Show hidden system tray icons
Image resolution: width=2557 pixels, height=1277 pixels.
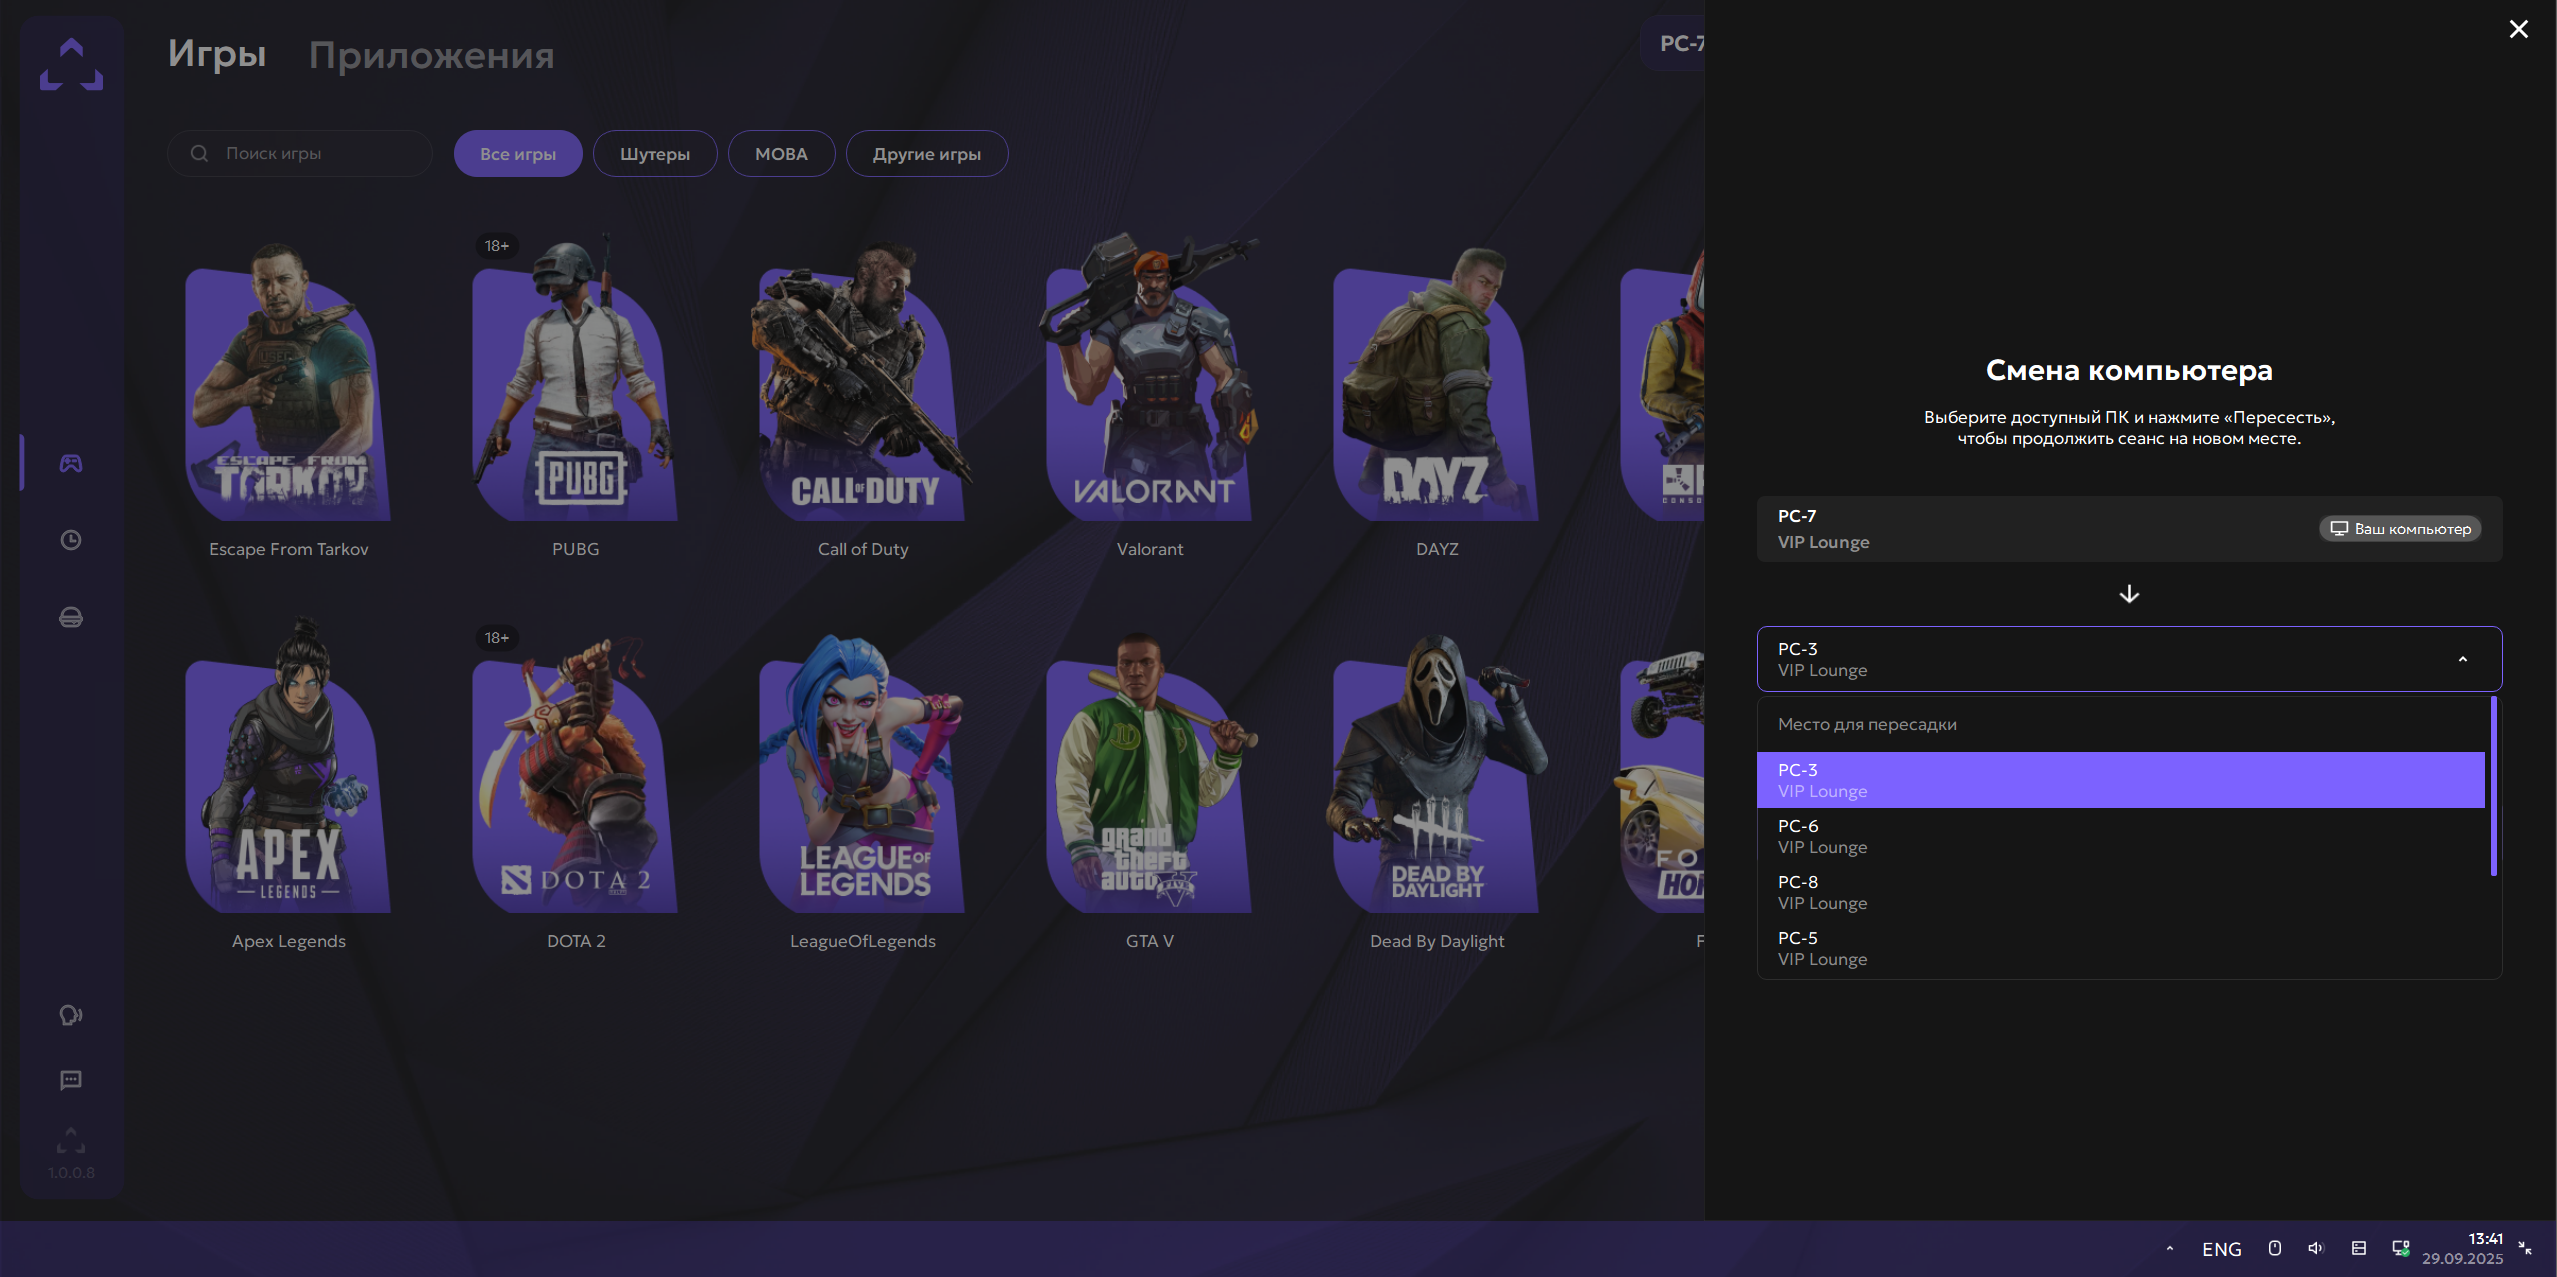(x=2169, y=1248)
